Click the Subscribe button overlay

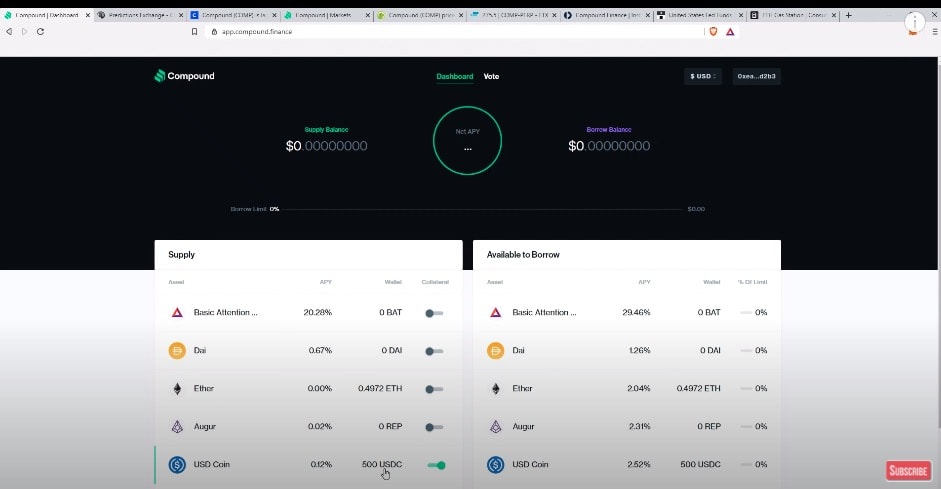click(x=908, y=471)
